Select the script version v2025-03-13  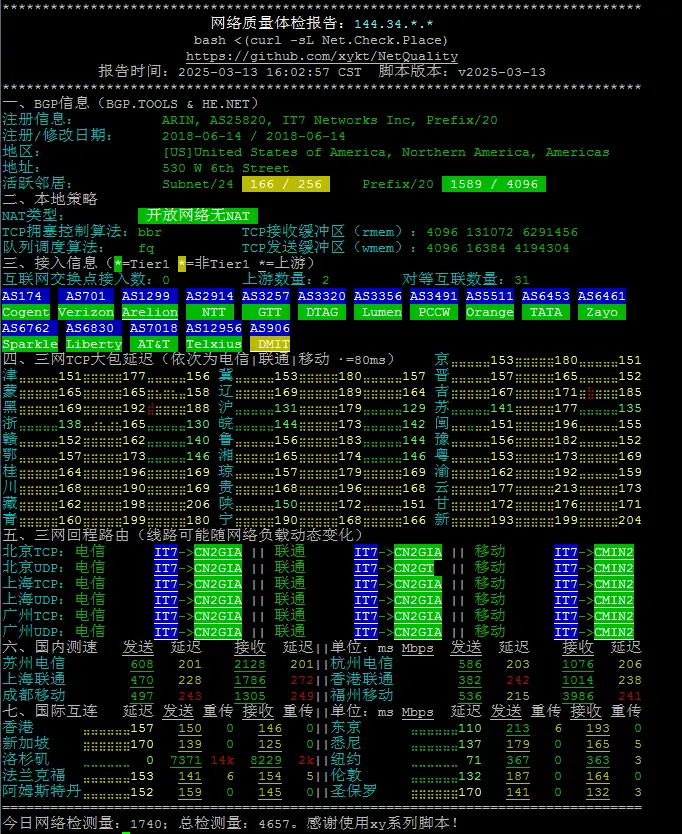click(502, 72)
